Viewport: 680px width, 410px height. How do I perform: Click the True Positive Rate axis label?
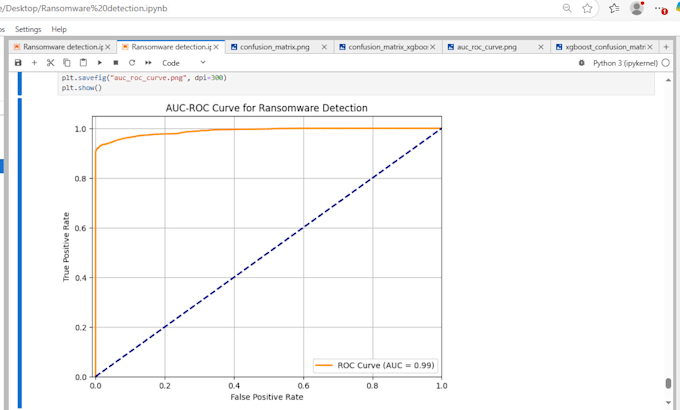pos(66,247)
